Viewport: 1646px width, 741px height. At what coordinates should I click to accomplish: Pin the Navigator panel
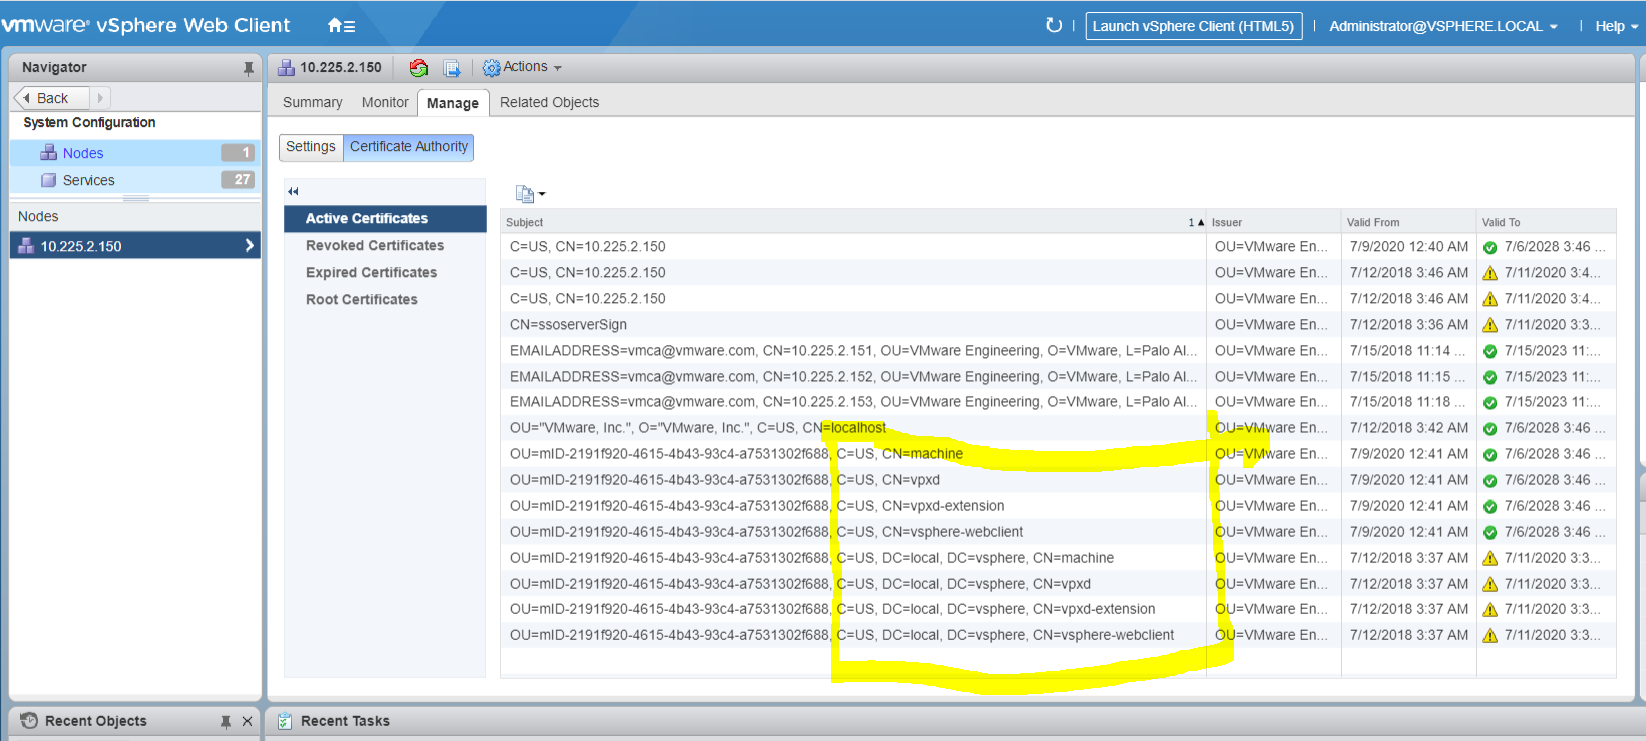point(248,68)
